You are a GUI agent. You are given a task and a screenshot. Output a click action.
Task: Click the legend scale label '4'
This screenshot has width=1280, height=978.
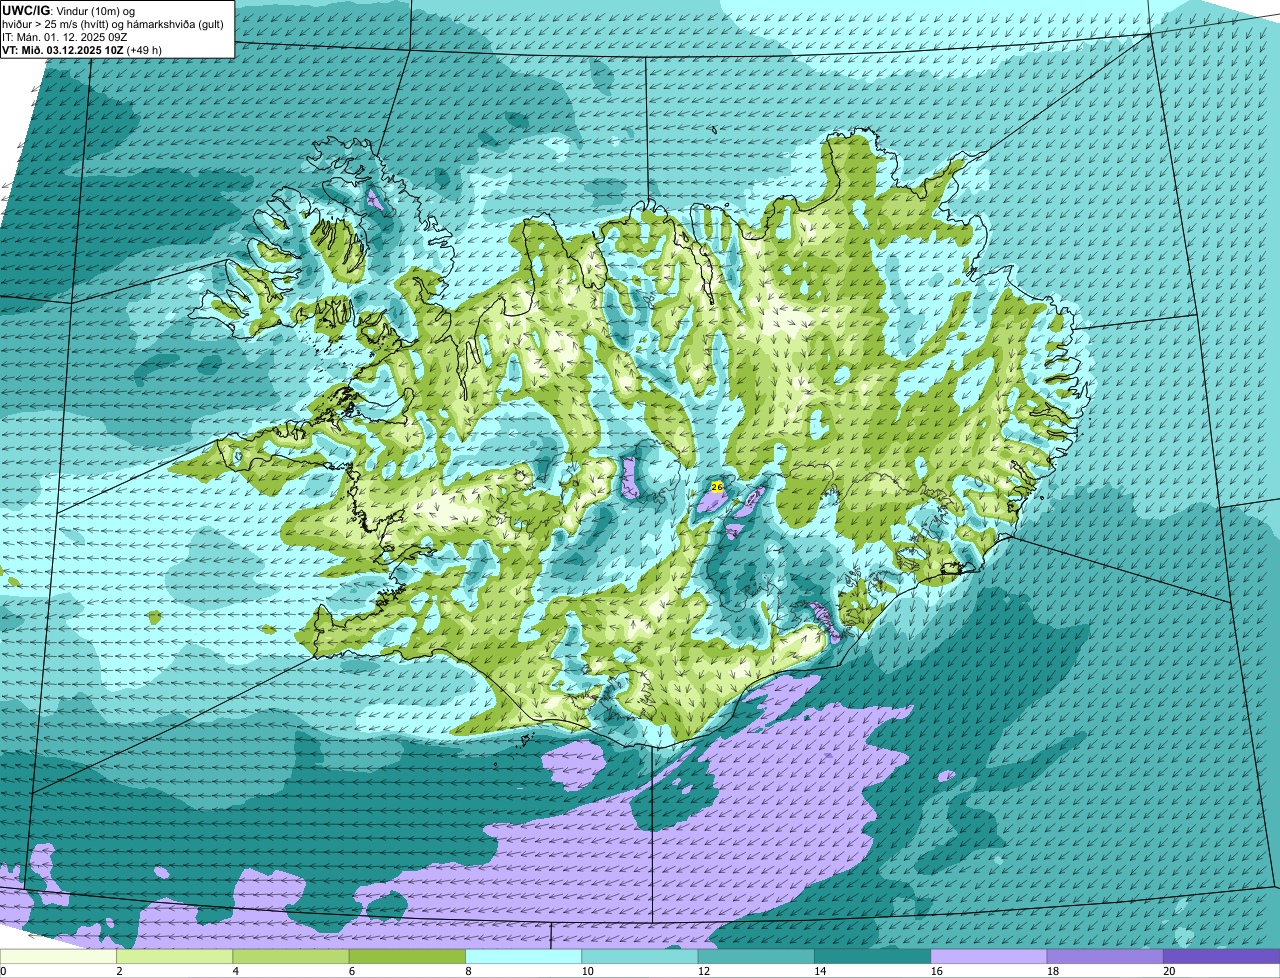(235, 971)
